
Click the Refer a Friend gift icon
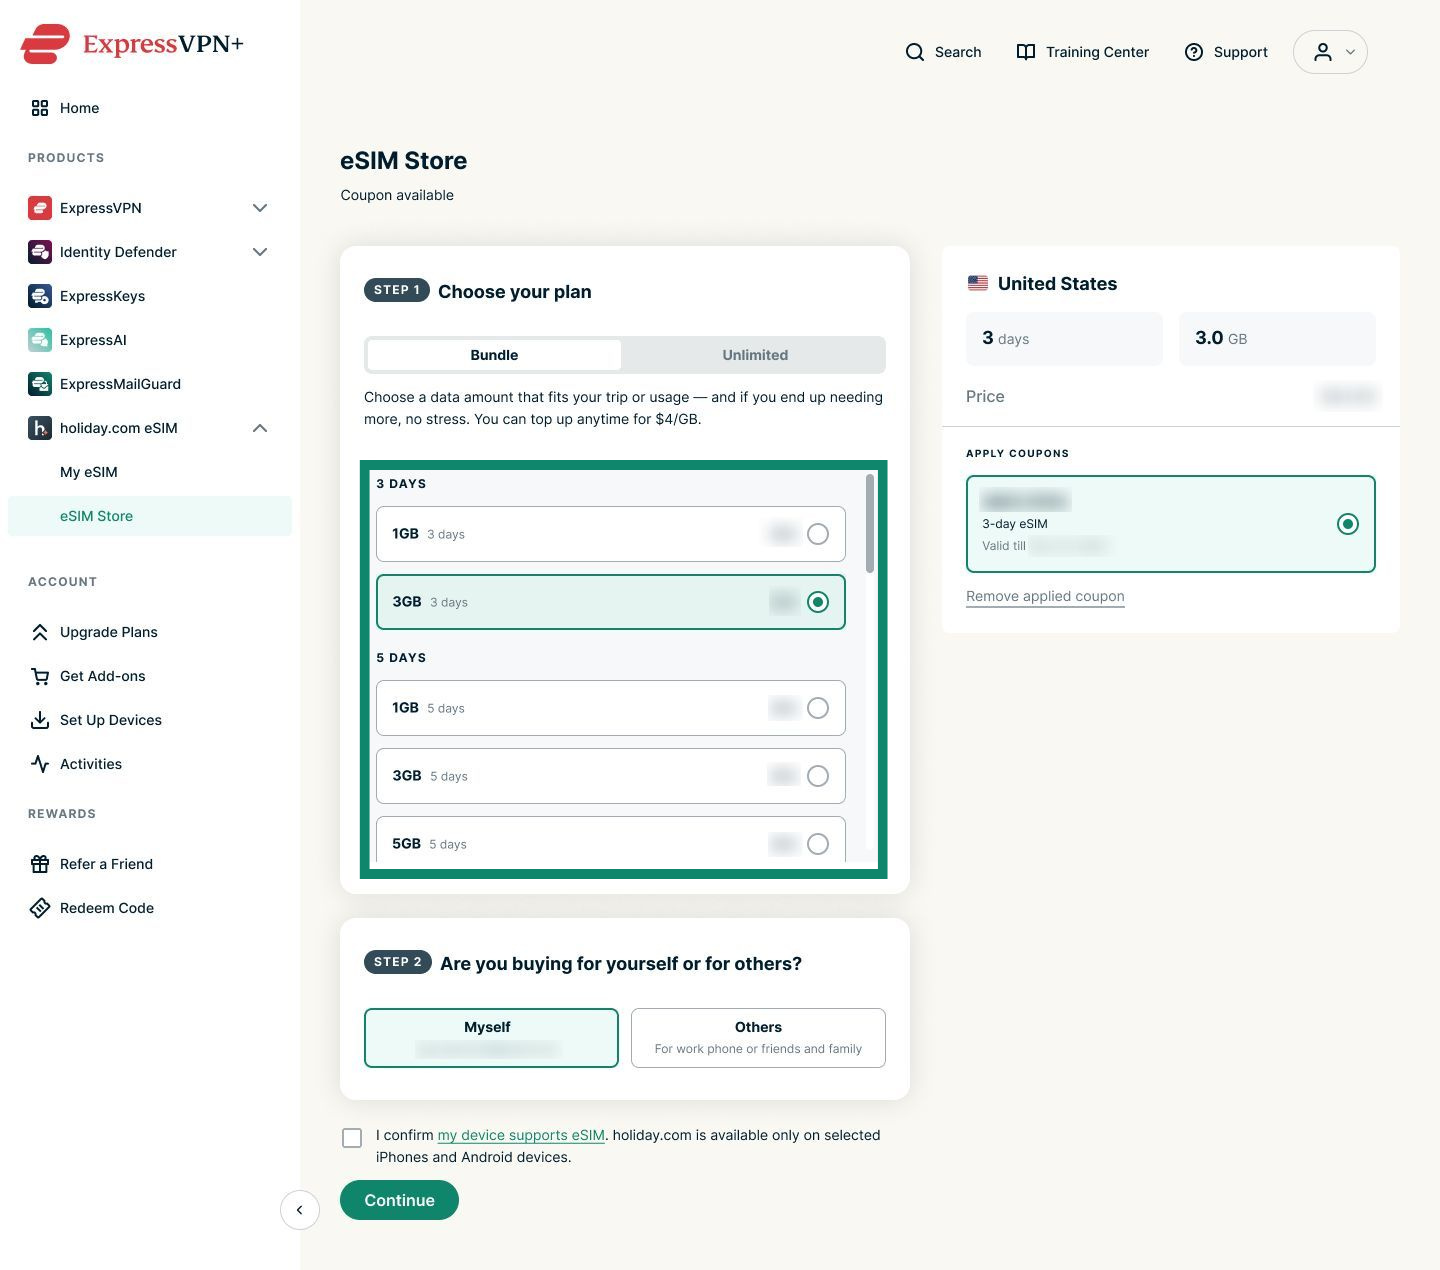(x=40, y=864)
